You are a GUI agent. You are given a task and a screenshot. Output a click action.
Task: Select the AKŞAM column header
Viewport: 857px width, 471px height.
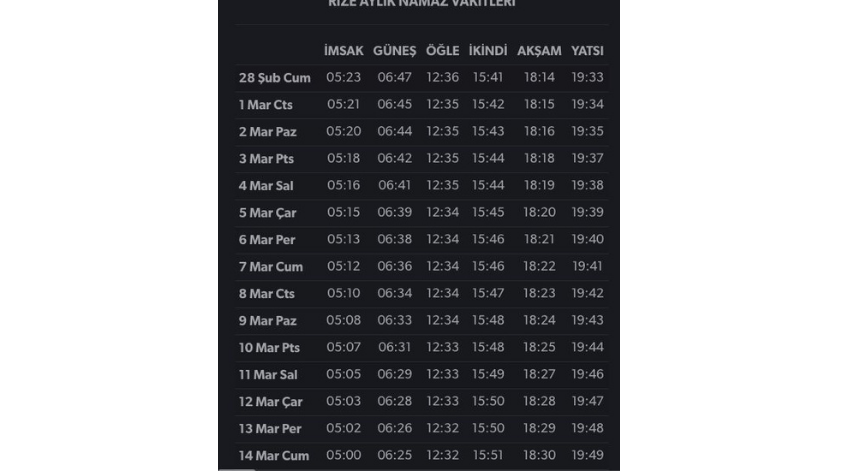(539, 50)
